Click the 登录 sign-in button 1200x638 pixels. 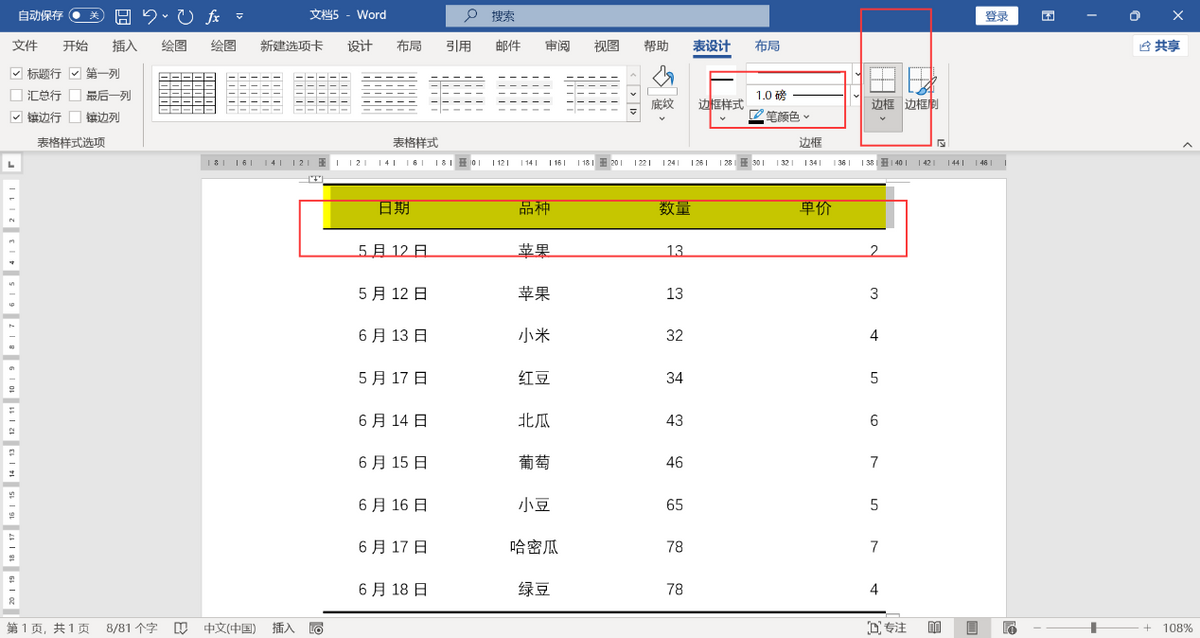click(x=996, y=16)
